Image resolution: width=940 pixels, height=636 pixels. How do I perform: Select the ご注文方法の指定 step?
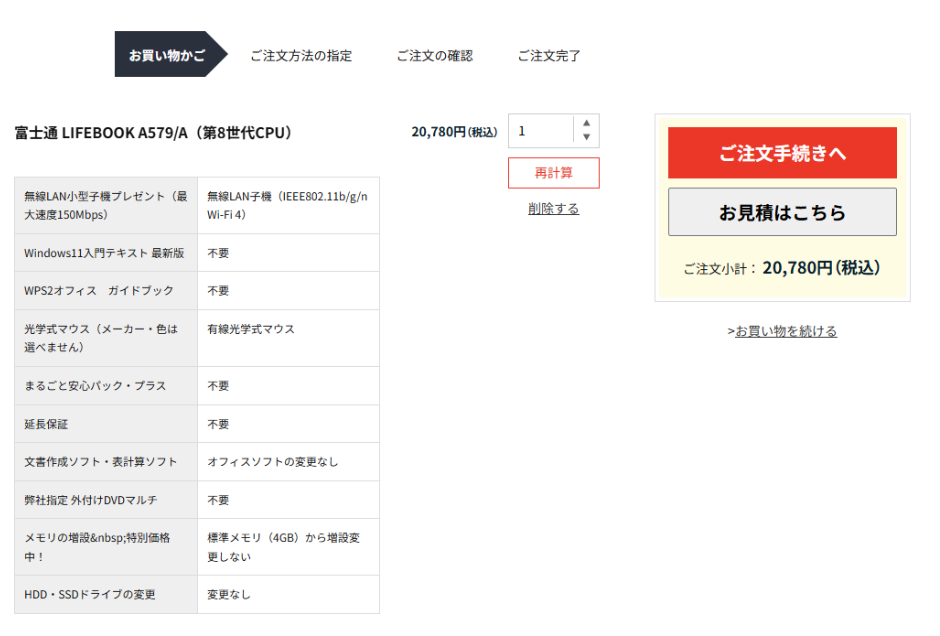click(301, 56)
